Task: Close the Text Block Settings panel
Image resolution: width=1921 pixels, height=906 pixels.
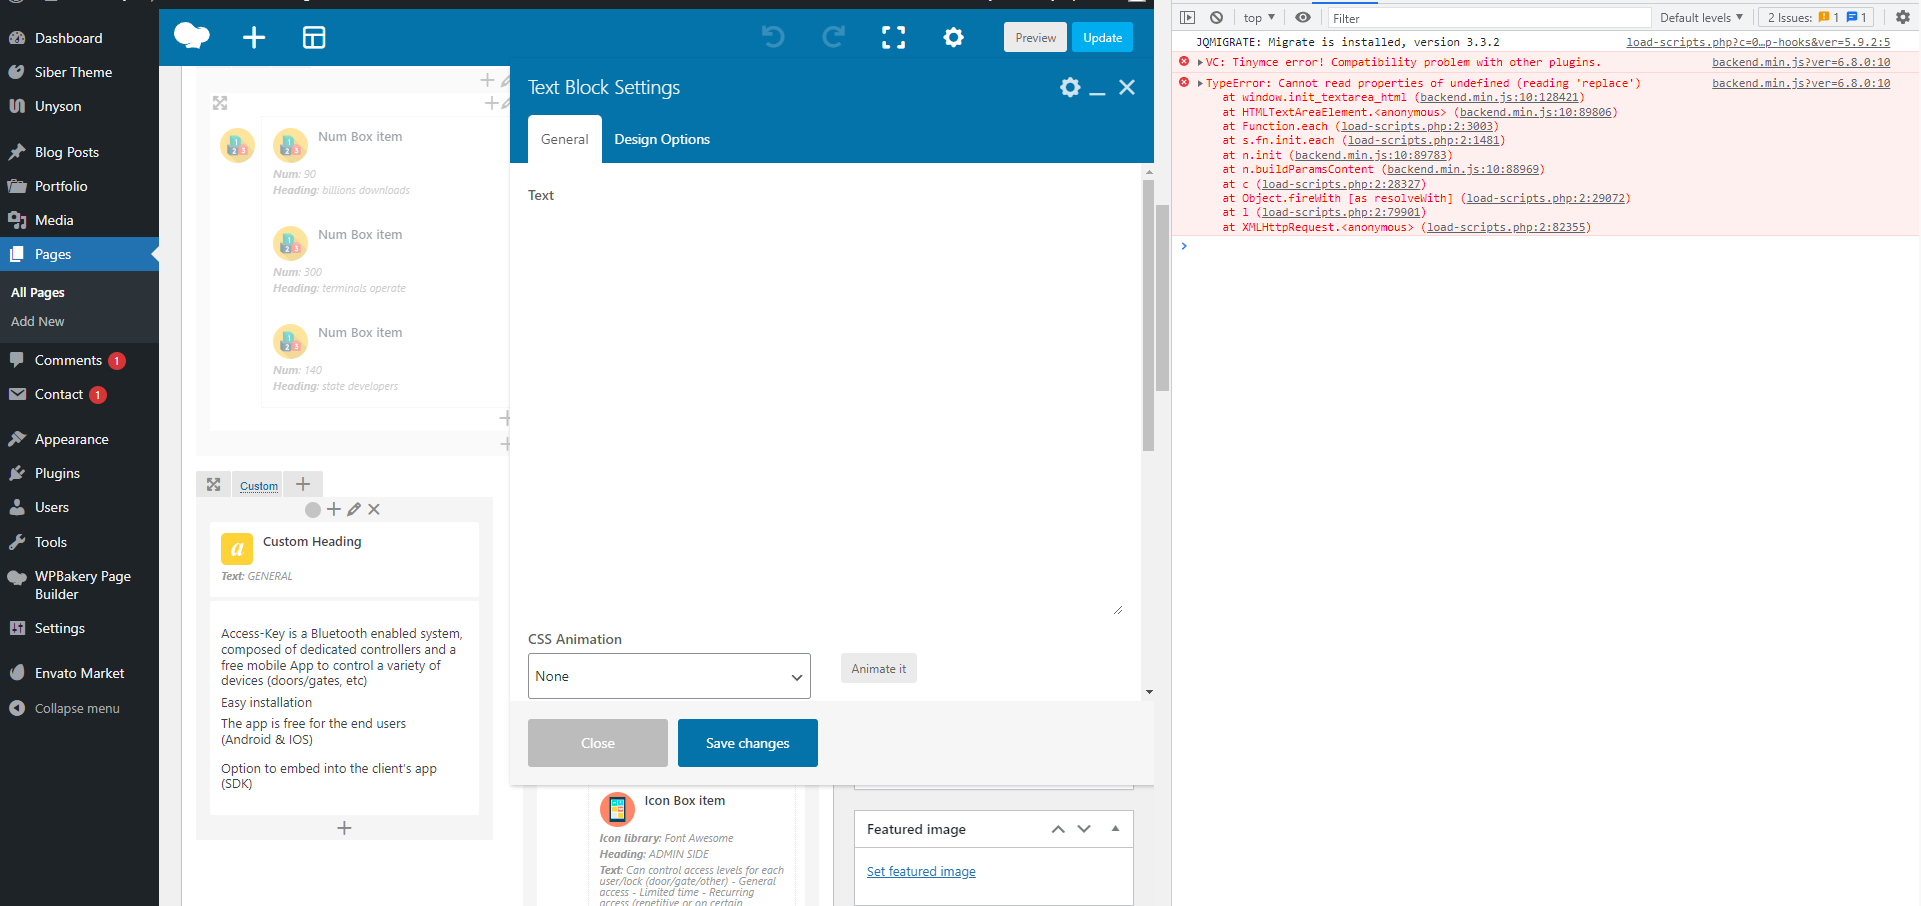Action: pos(1127,87)
